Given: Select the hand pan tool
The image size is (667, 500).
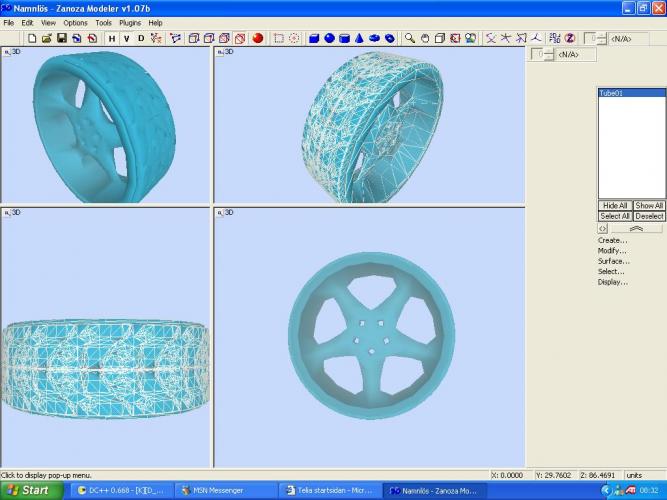Looking at the screenshot, I should [x=424, y=38].
